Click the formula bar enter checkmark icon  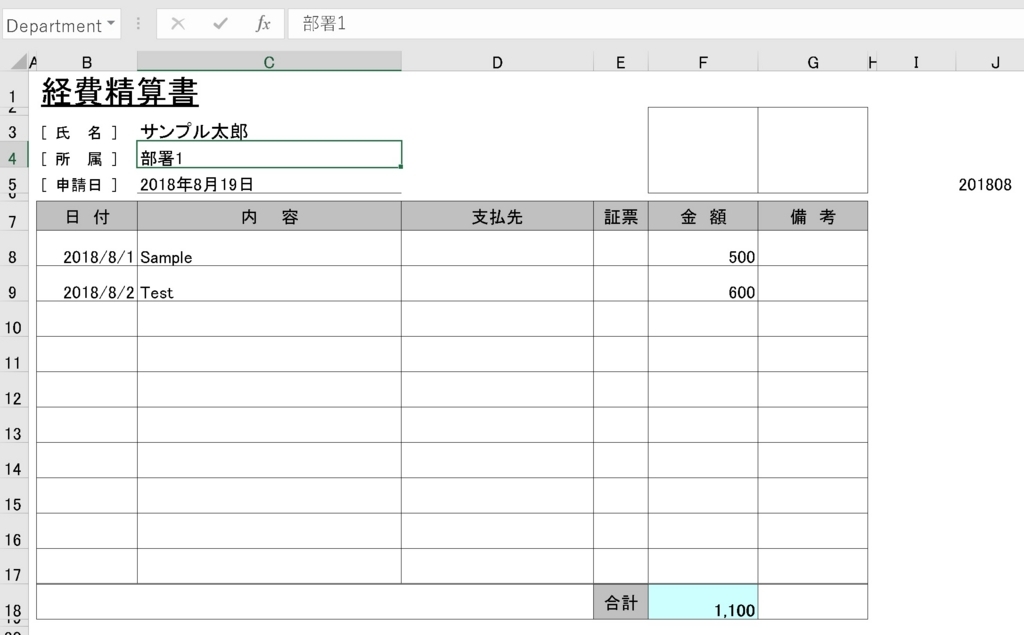(x=220, y=24)
